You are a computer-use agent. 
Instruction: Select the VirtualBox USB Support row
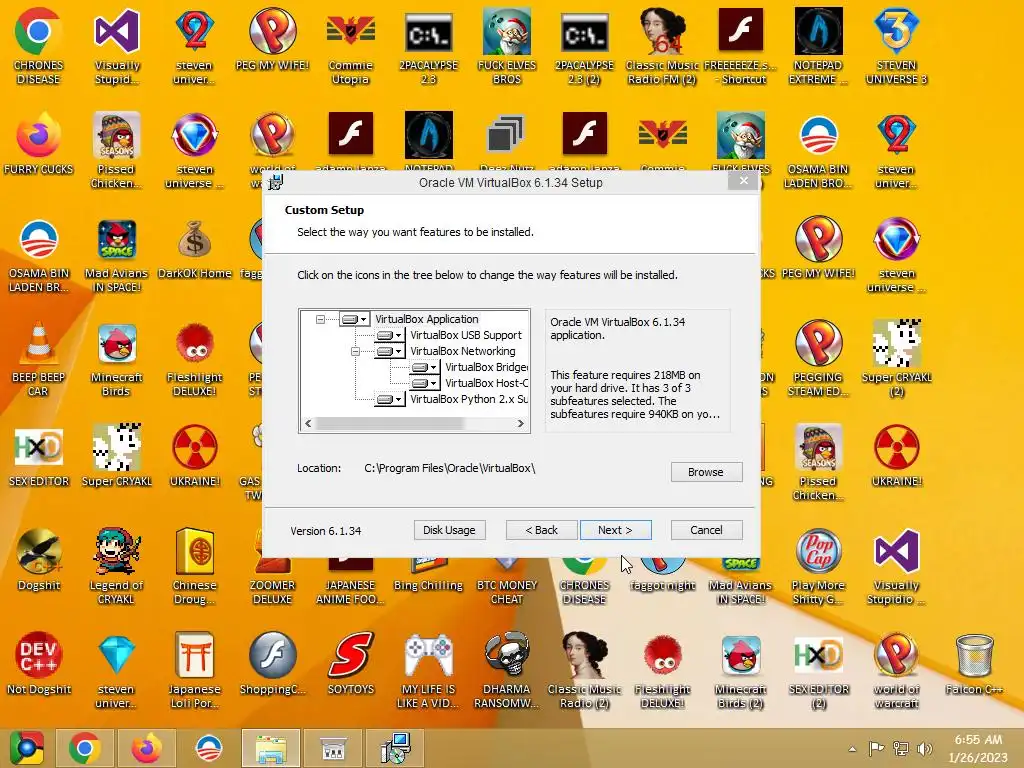coord(466,335)
